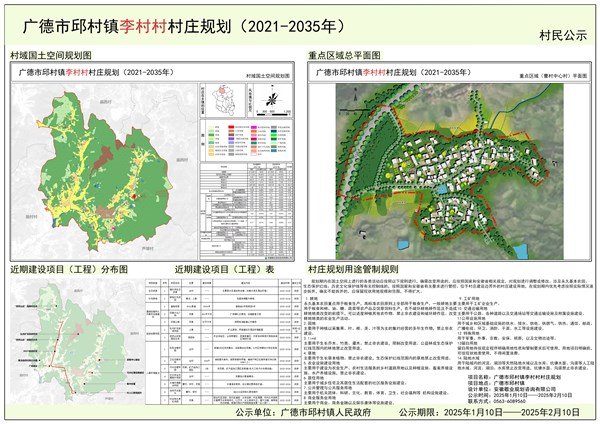Image resolution: width=600 pixels, height=424 pixels.
Task: Click the footer text 公示期限：2025年1月10日——2025年2月10日
Action: point(489,412)
